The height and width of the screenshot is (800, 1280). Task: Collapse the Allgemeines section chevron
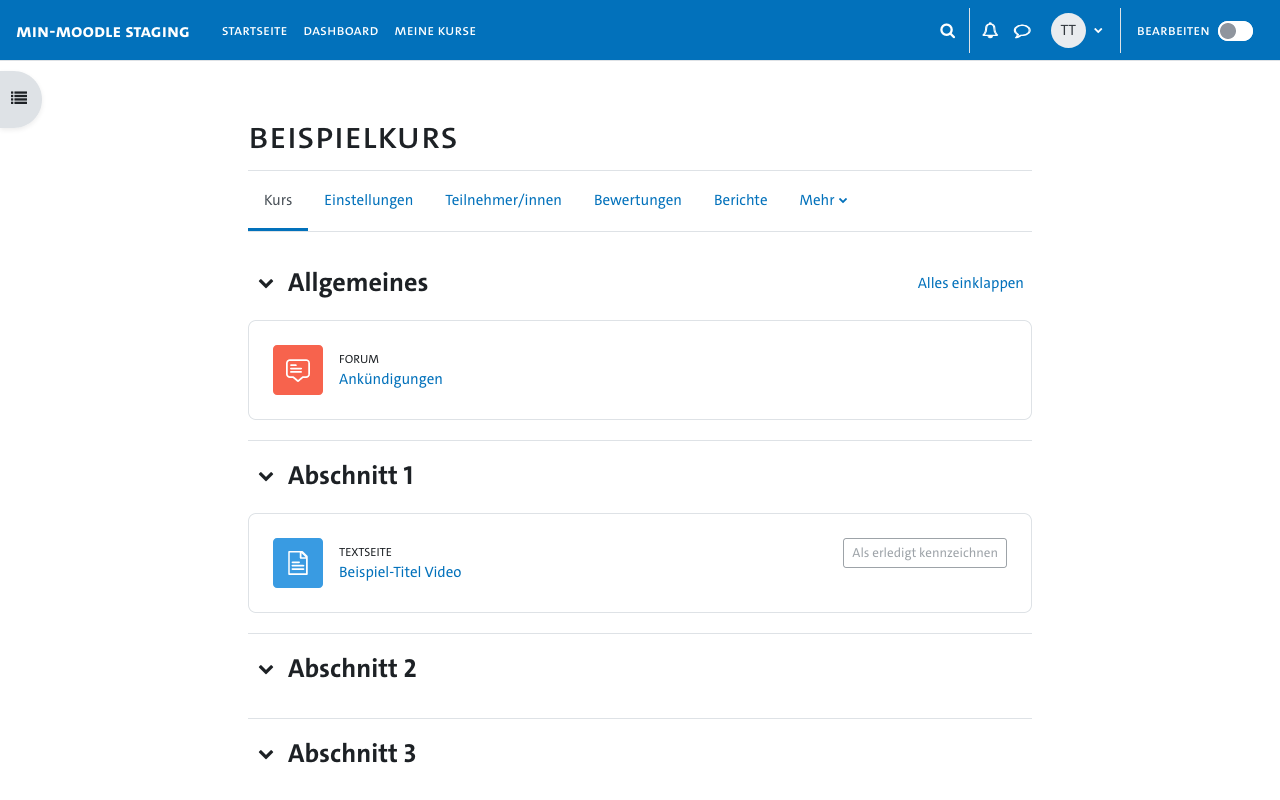266,283
